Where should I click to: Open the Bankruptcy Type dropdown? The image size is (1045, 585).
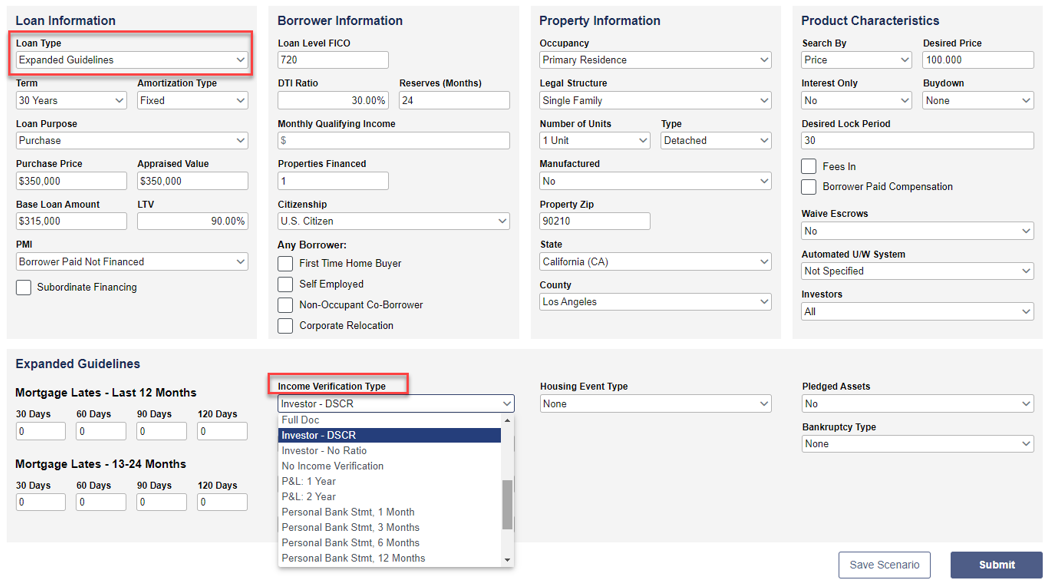point(917,444)
